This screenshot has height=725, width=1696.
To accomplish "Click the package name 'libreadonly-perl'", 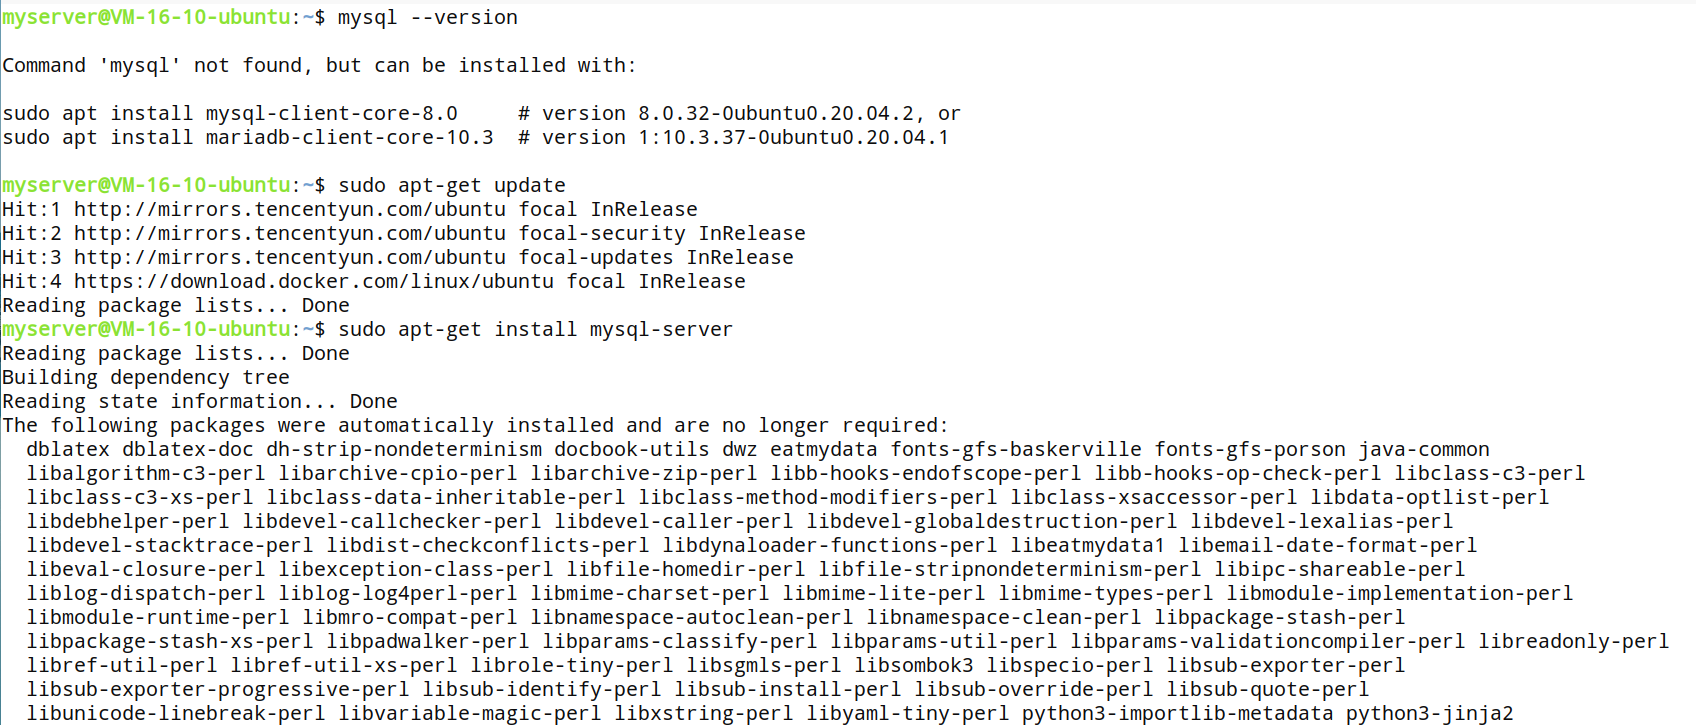I will click(x=1574, y=641).
